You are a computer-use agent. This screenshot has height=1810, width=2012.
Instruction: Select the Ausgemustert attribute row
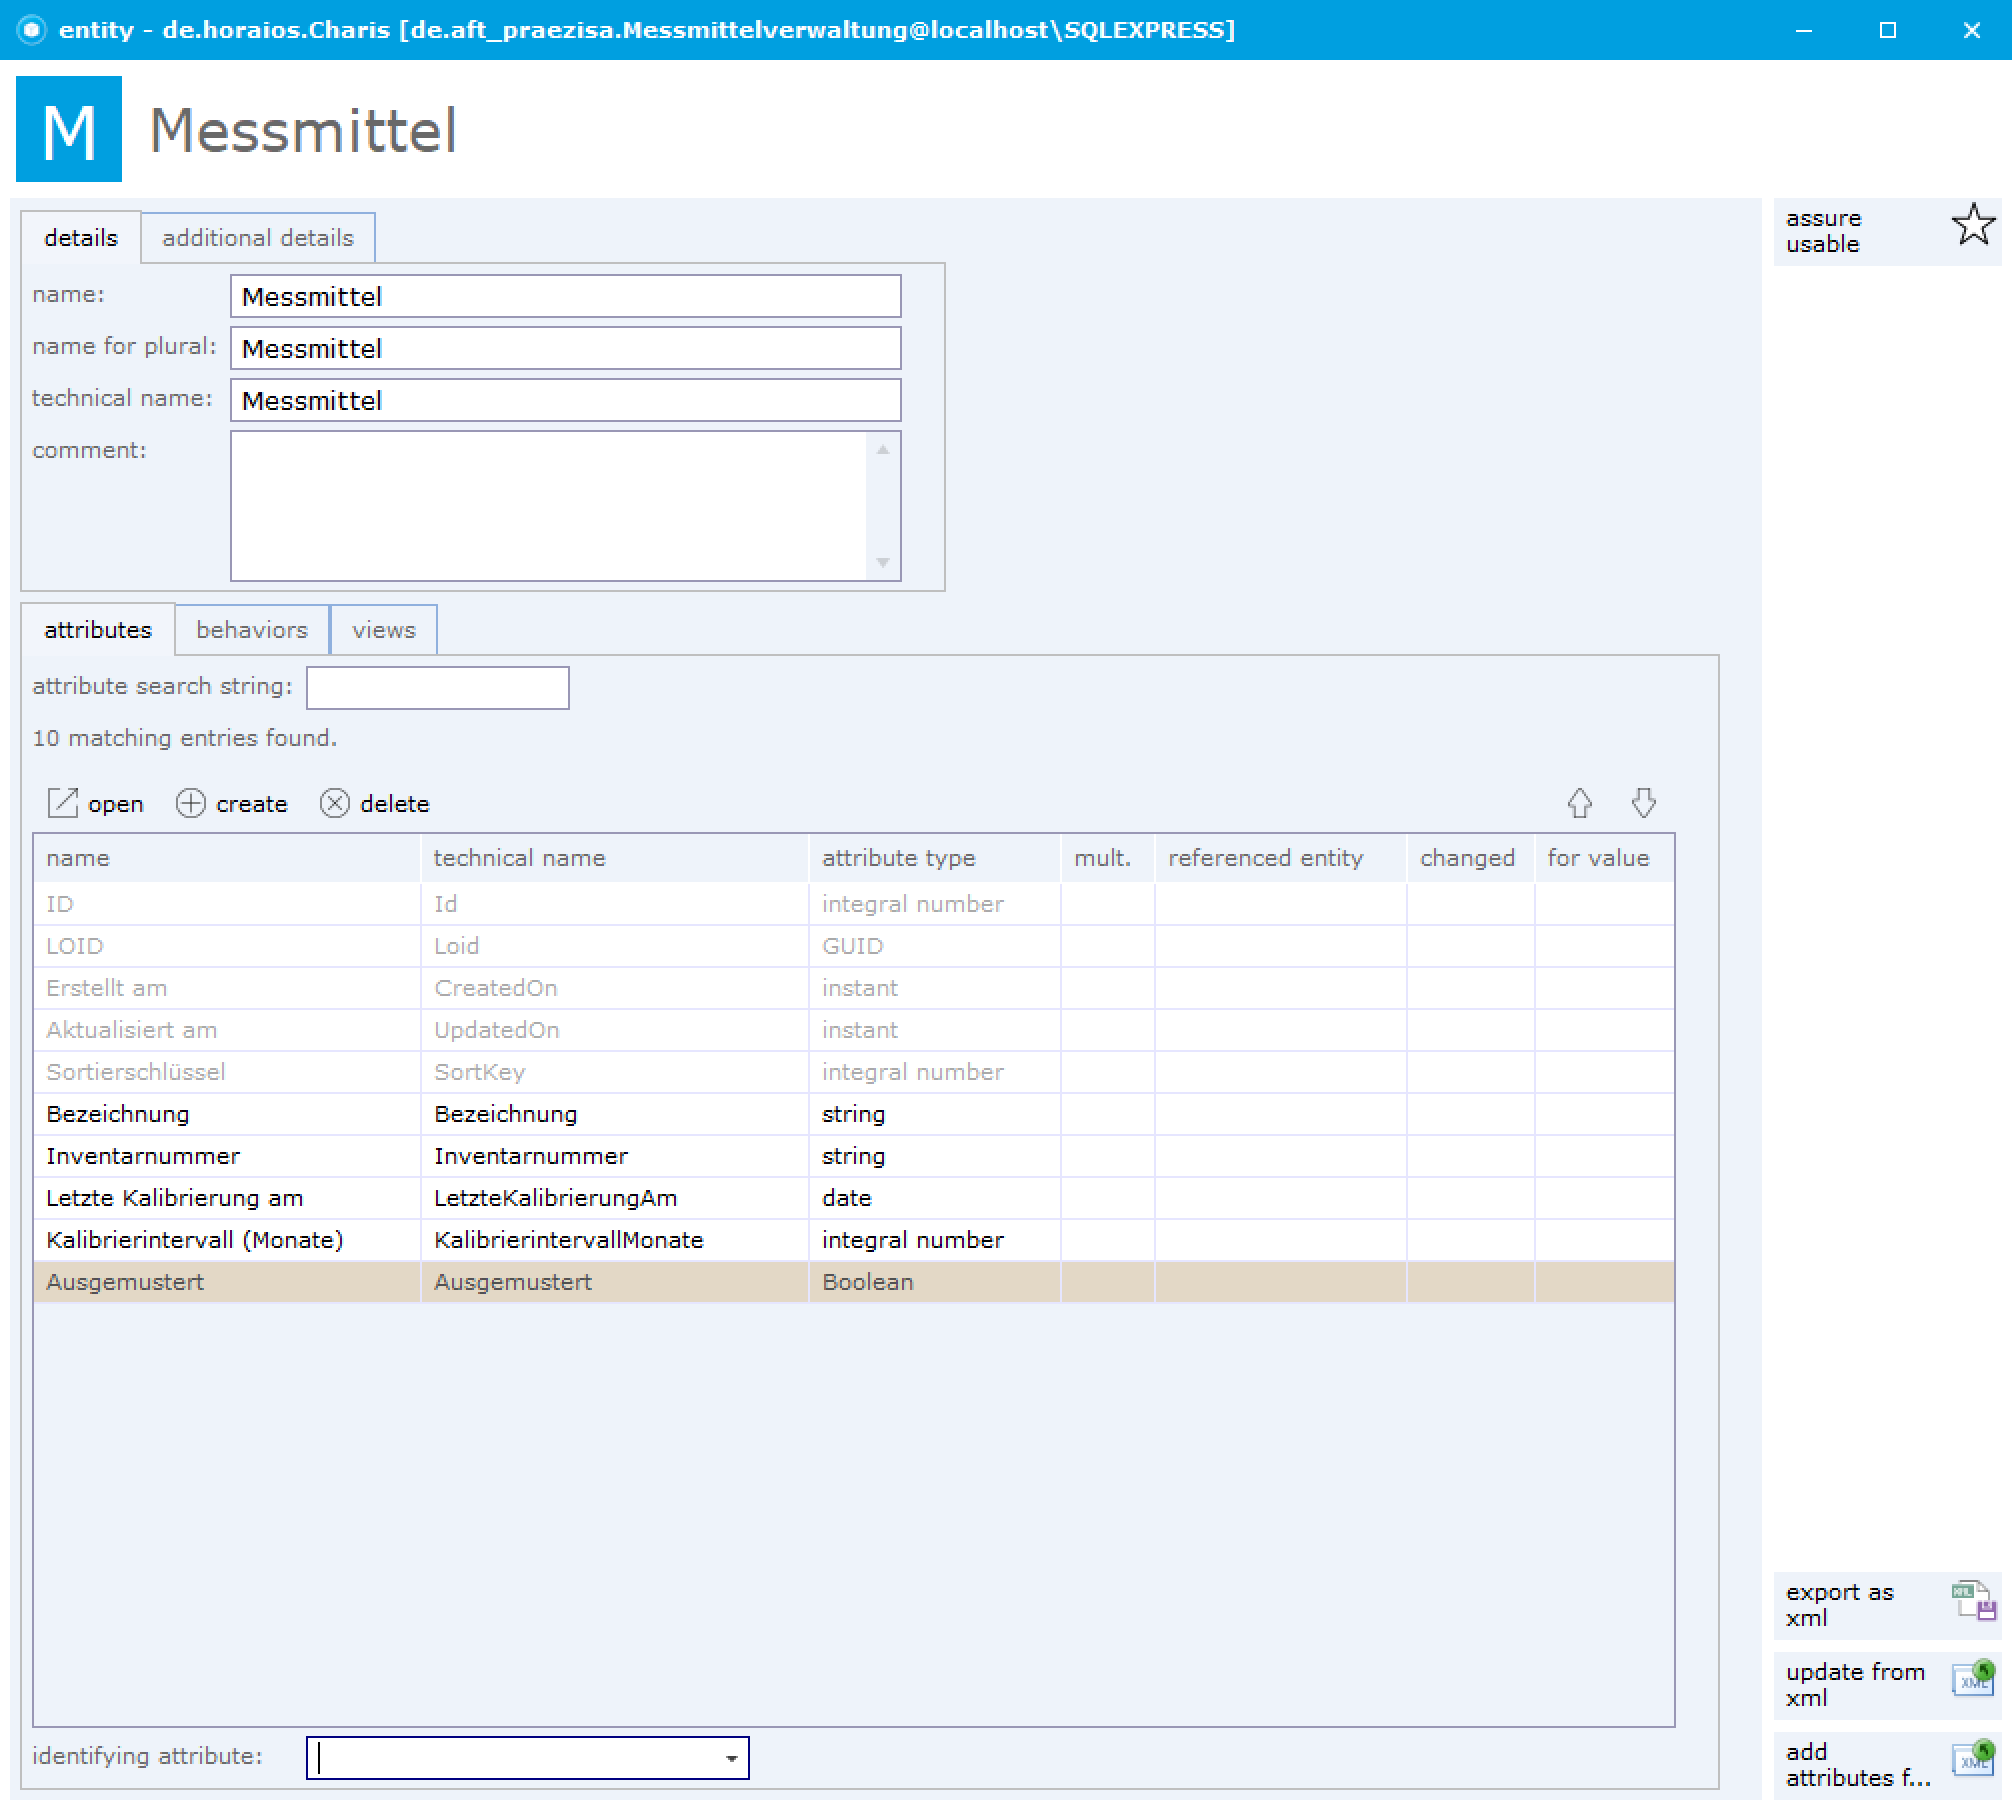[854, 1282]
